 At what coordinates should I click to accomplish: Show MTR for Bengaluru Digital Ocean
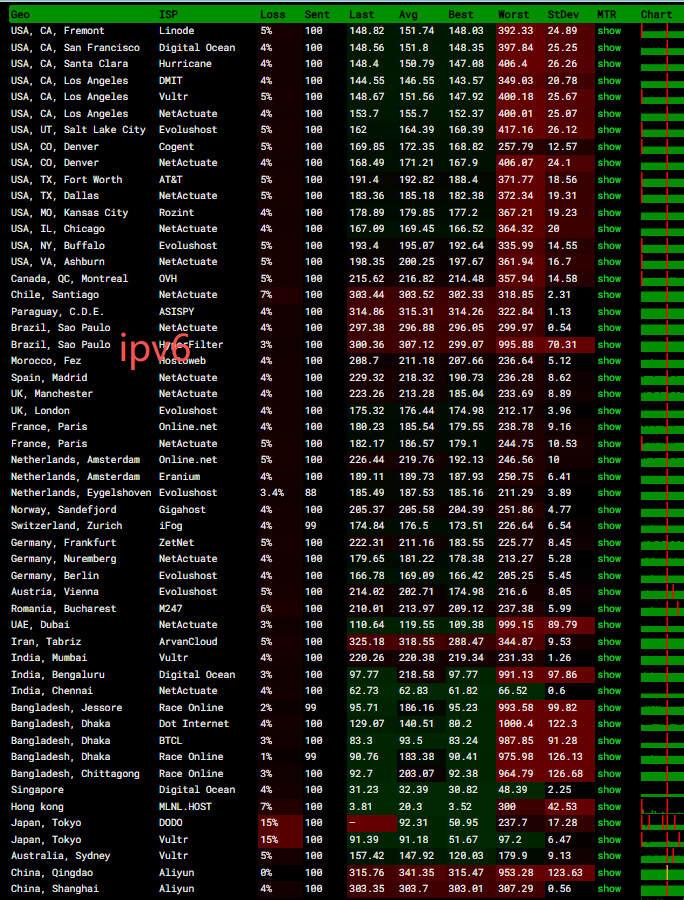point(609,675)
